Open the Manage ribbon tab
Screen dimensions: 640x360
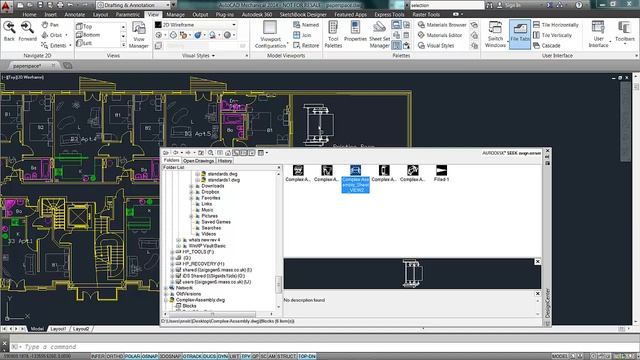click(176, 14)
